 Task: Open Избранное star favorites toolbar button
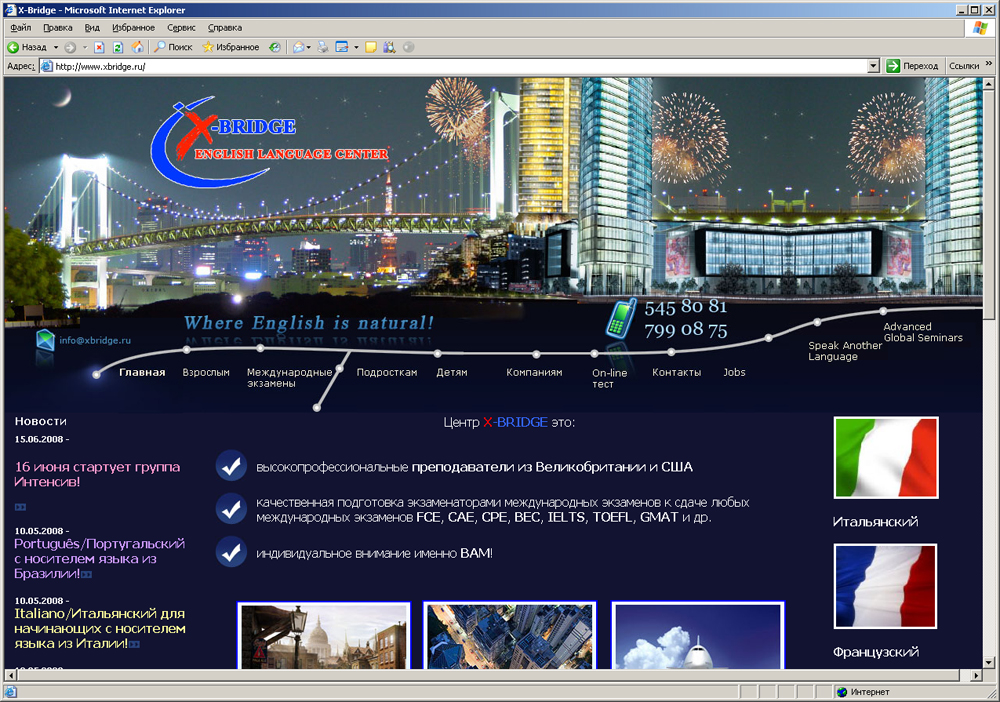[231, 47]
